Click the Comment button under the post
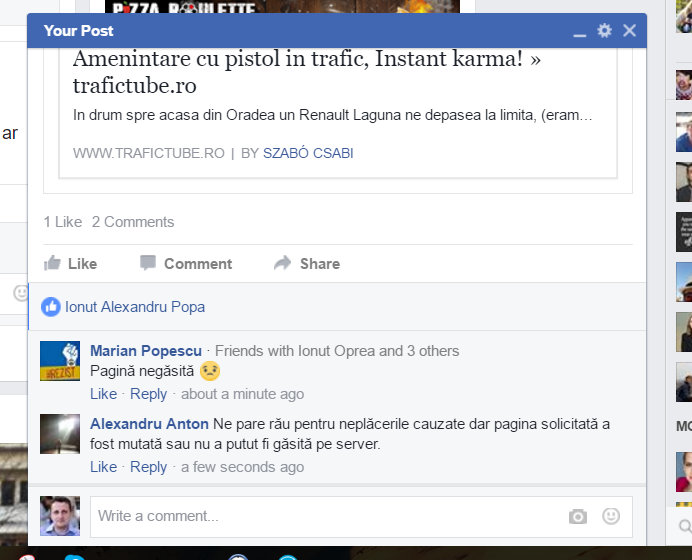Image resolution: width=692 pixels, height=560 pixels. pos(186,263)
